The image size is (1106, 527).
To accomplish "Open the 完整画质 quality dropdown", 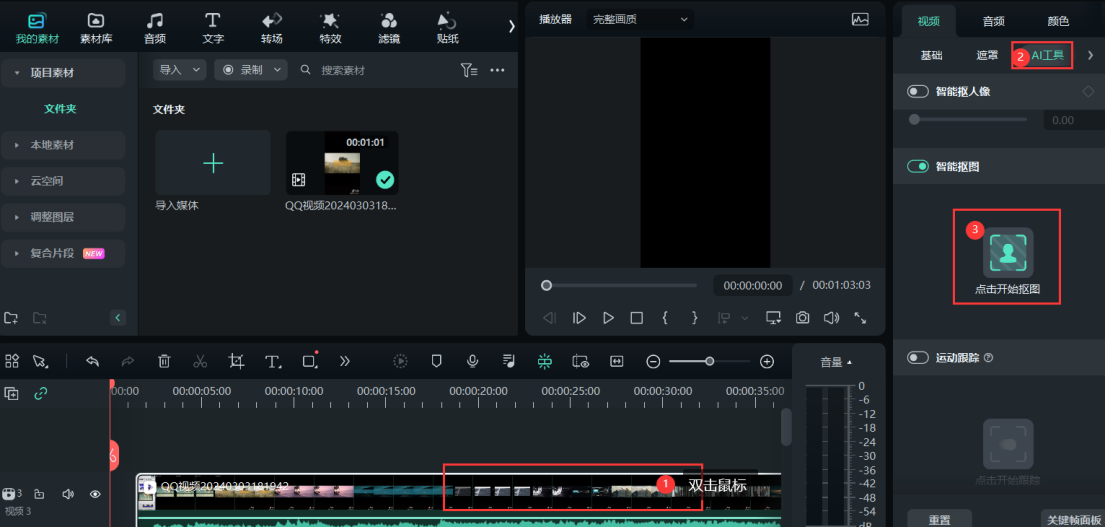I will [x=640, y=19].
